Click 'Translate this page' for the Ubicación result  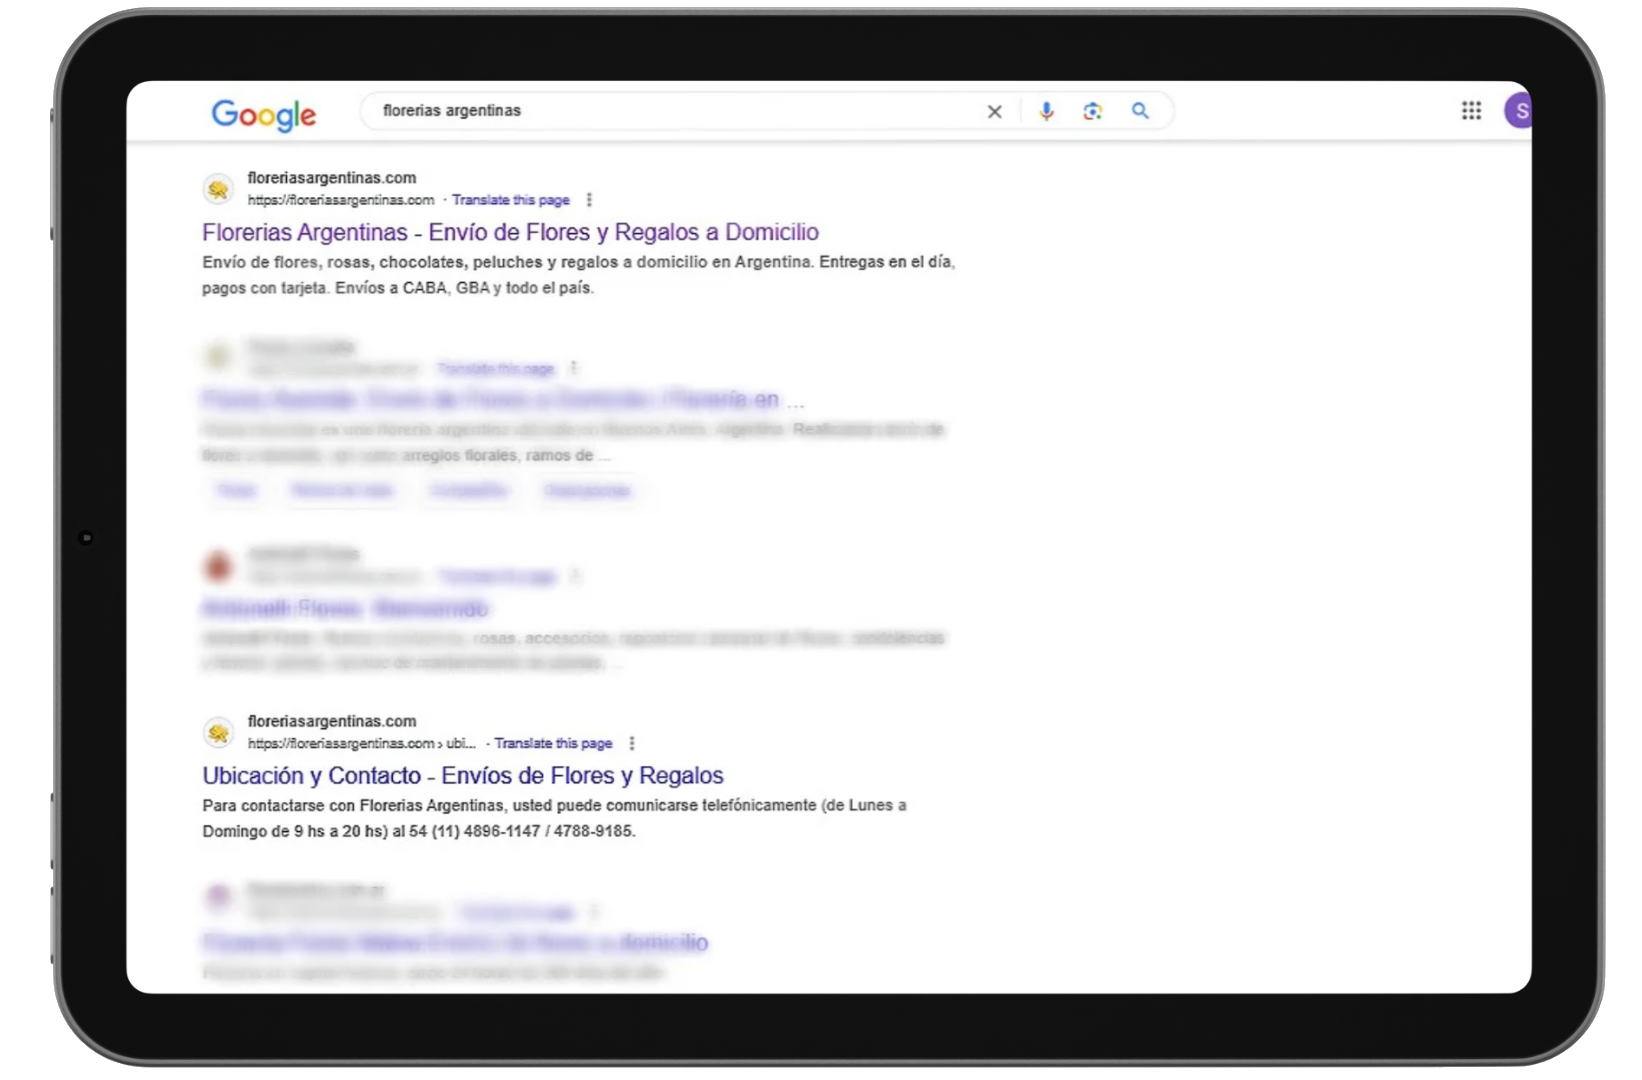(553, 744)
